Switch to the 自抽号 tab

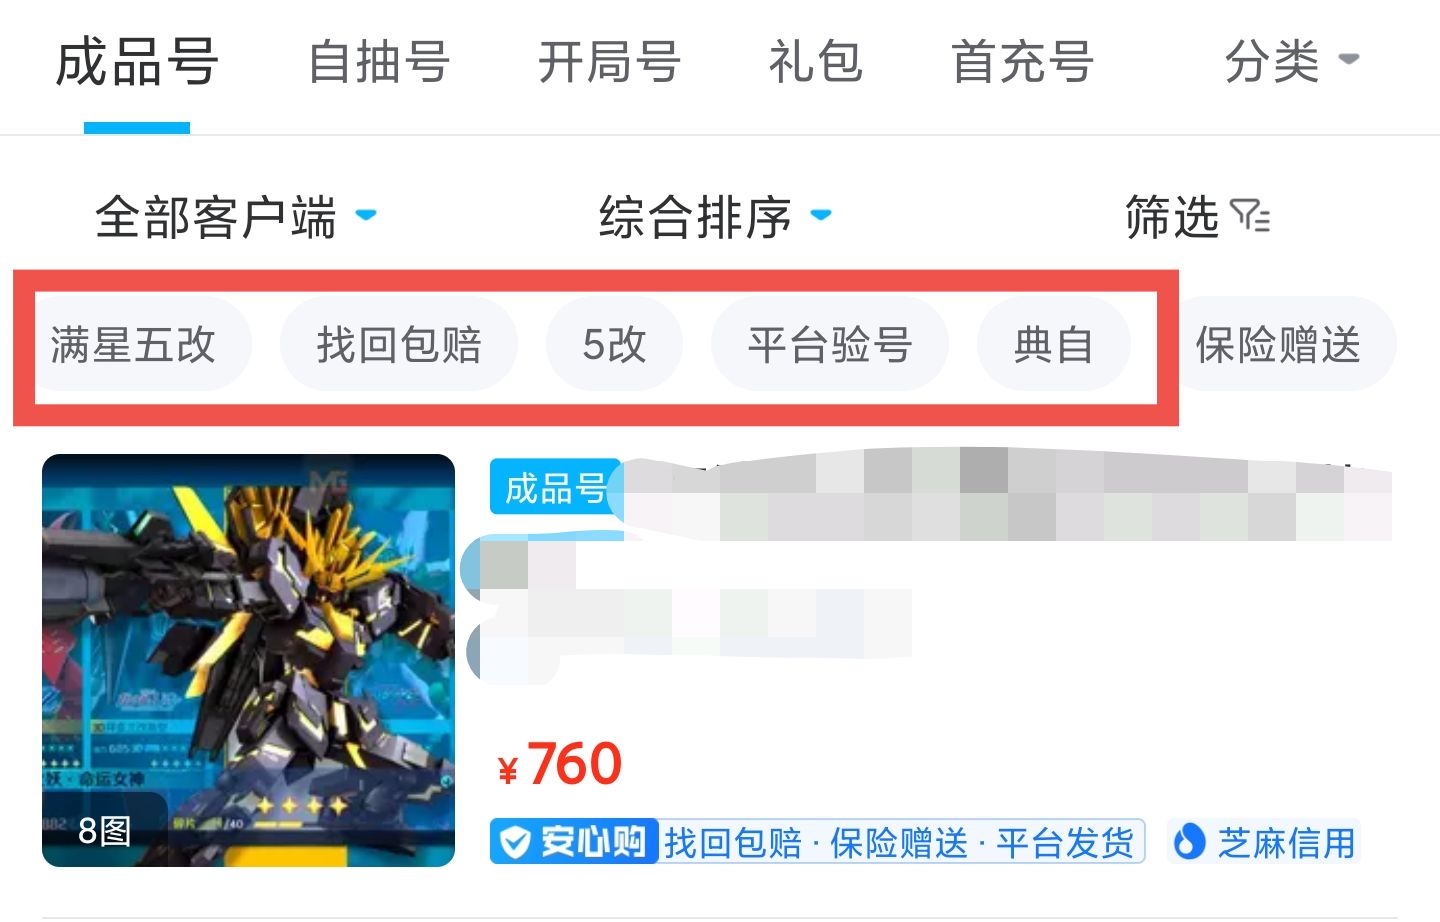tap(379, 62)
